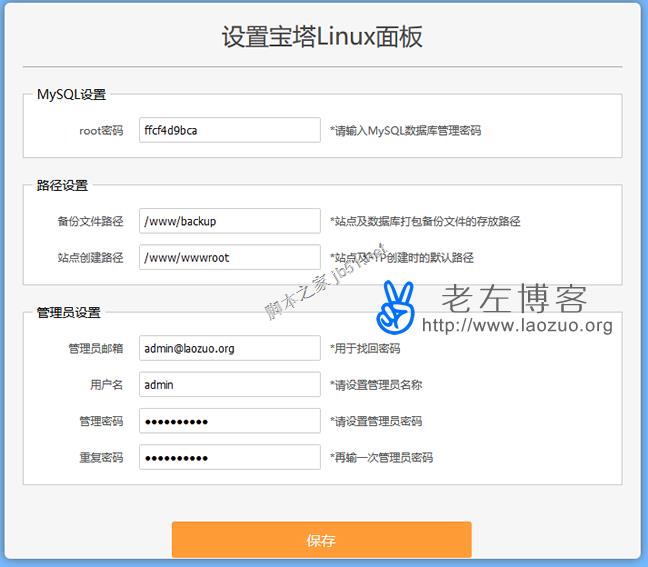Click hint *站点及数据库打包备份文件的存放路径
This screenshot has width=648, height=567.
[425, 222]
